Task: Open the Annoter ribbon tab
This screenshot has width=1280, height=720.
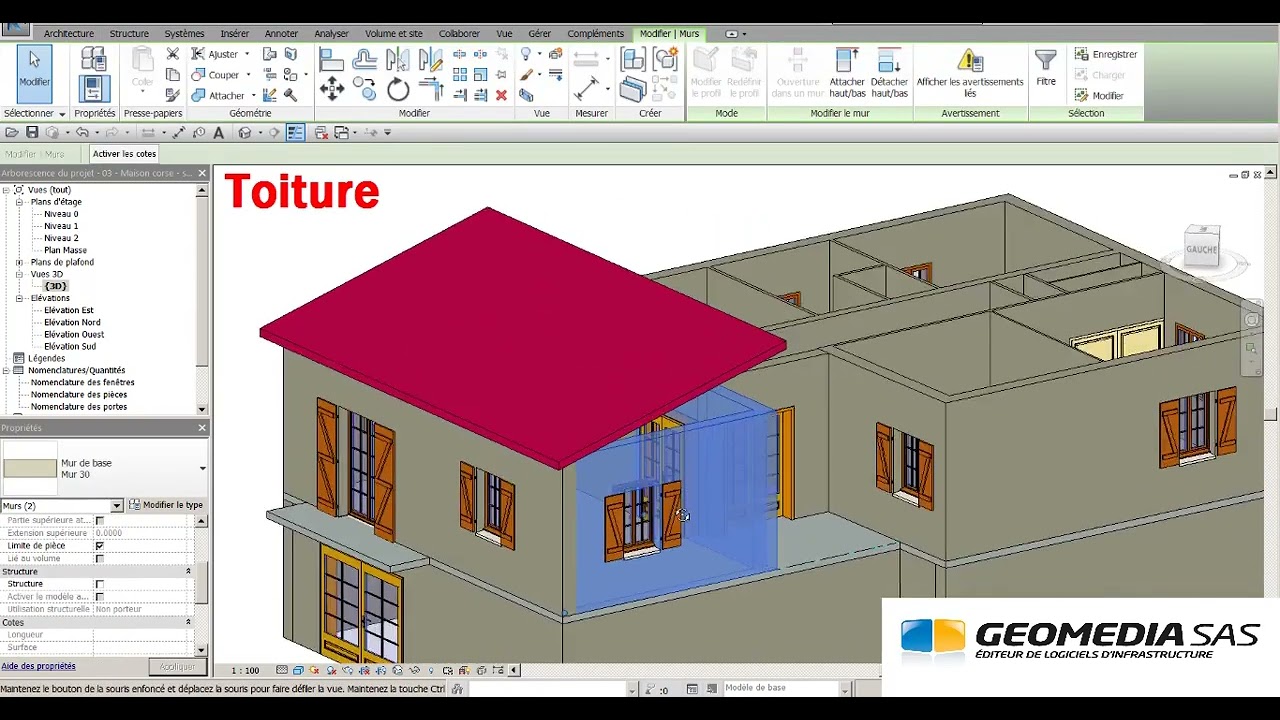Action: 281,33
